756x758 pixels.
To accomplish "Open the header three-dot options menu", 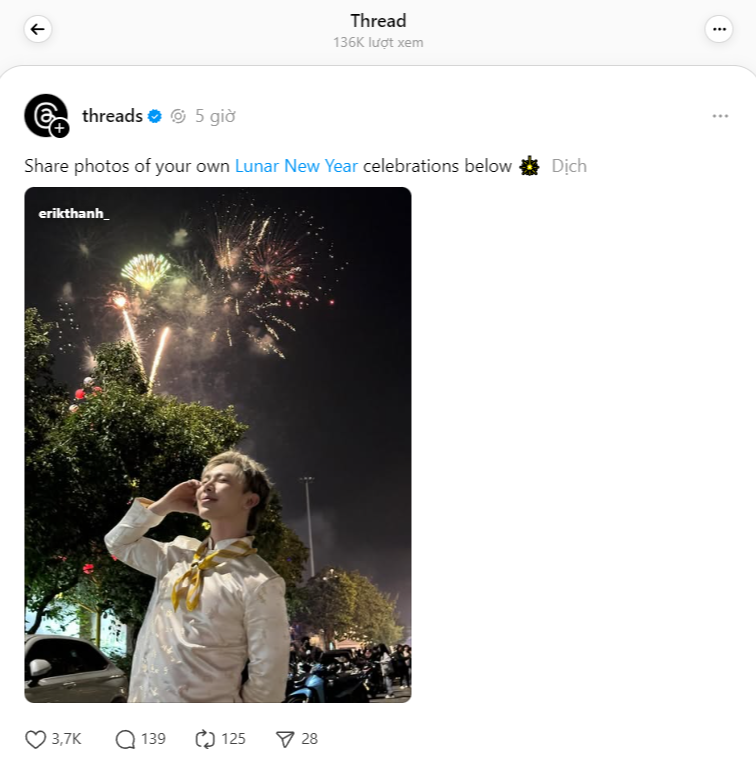I will click(719, 29).
